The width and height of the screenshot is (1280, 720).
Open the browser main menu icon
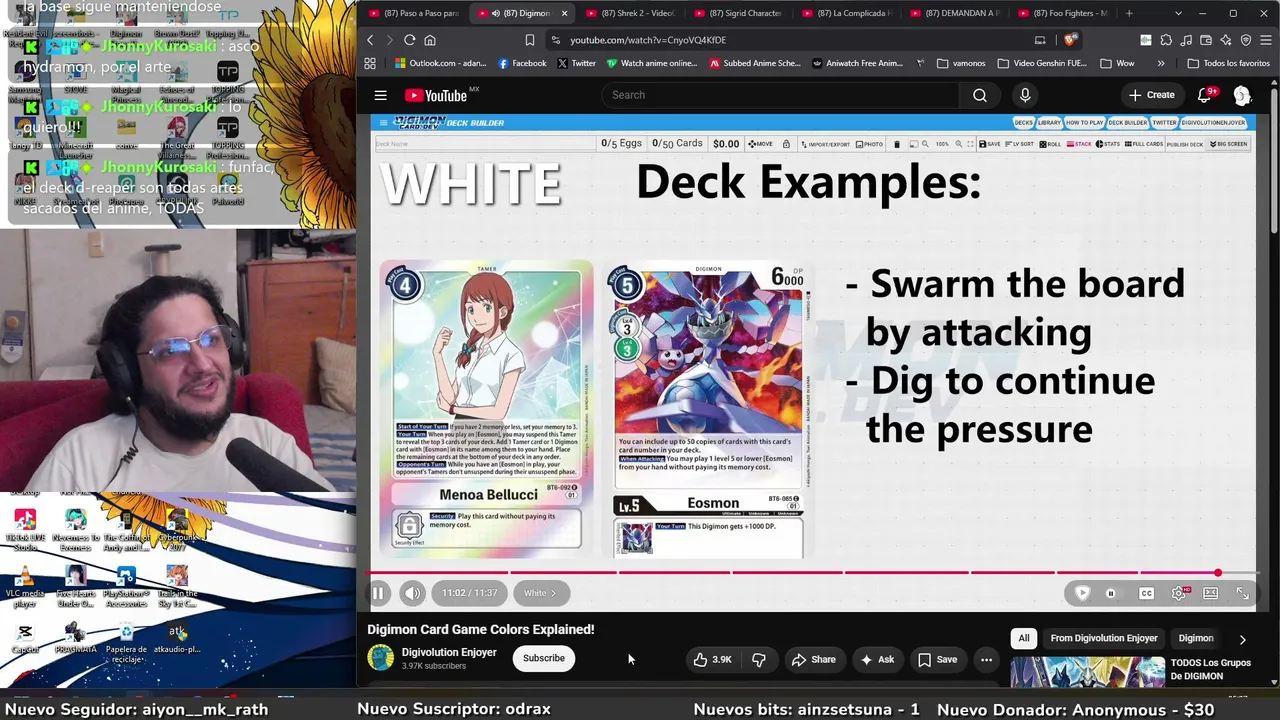[x=1265, y=40]
